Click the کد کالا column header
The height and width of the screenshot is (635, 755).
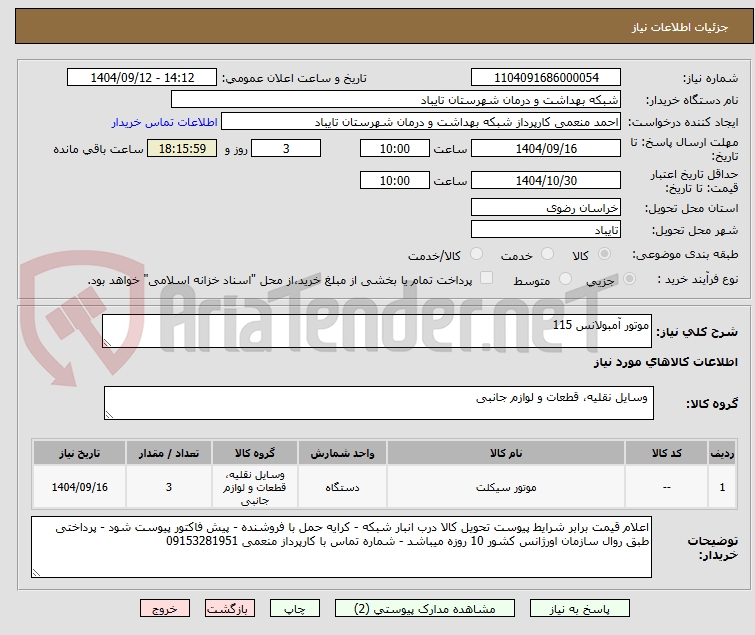coord(666,453)
